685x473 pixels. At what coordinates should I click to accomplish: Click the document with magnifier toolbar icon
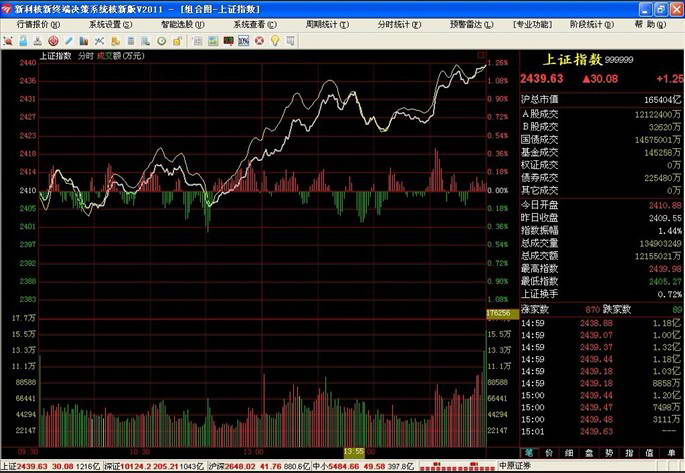(x=145, y=41)
